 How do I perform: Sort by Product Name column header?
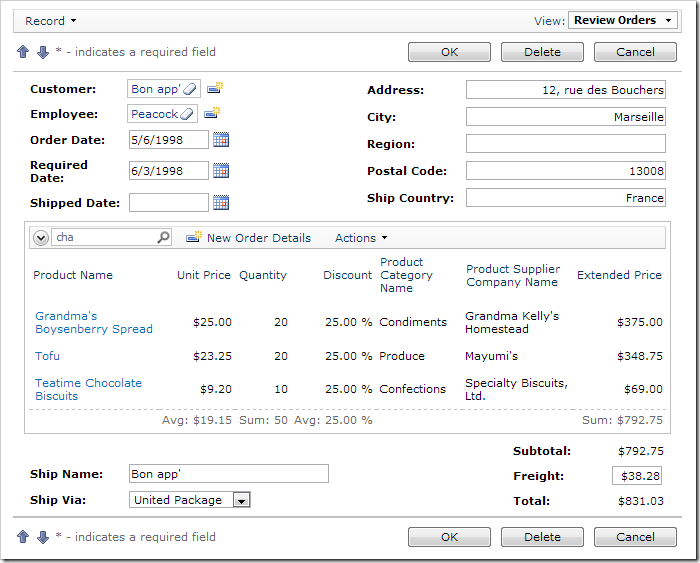click(73, 275)
